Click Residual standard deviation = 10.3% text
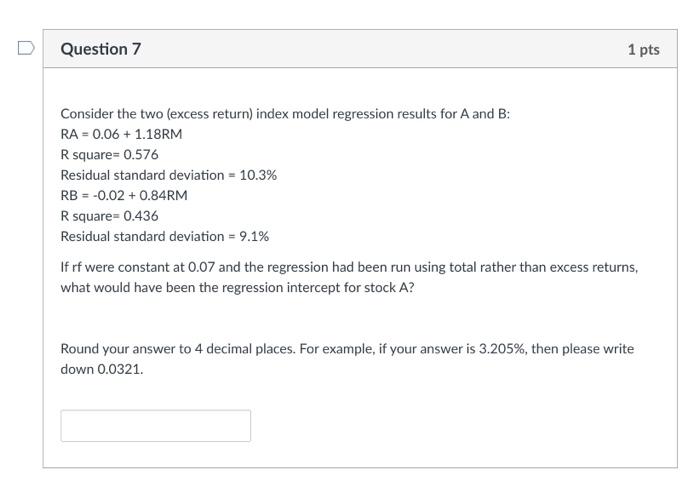Screen dimensions: 700x488 point(168,175)
